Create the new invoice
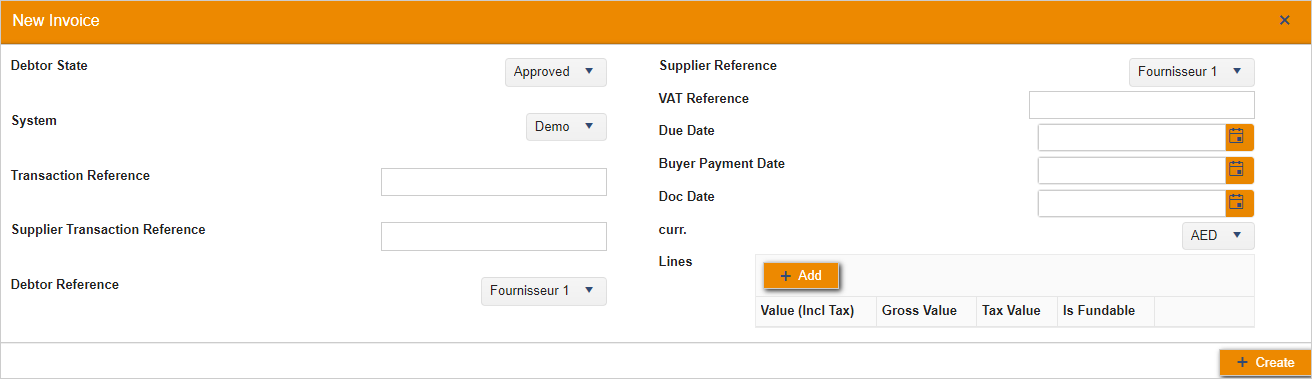 [x=1265, y=363]
